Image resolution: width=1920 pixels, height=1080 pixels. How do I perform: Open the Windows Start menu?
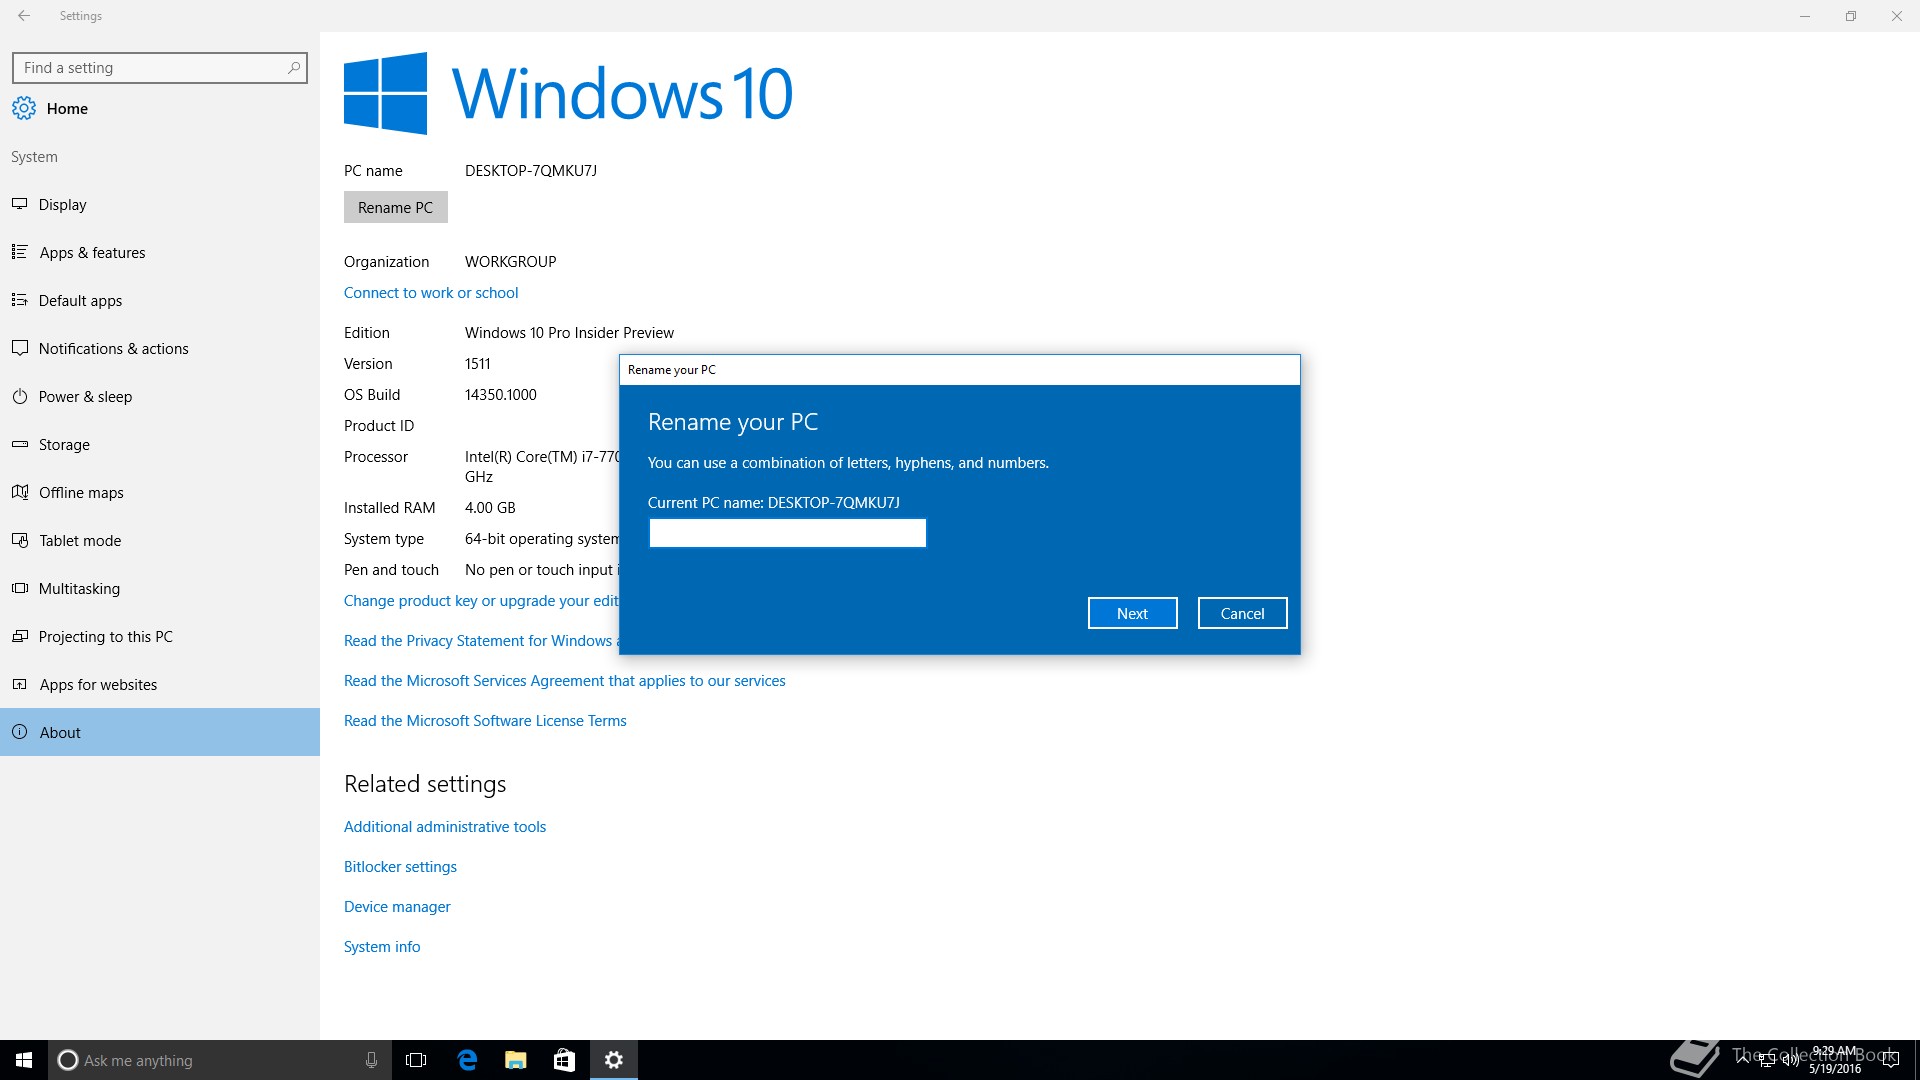tap(24, 1060)
